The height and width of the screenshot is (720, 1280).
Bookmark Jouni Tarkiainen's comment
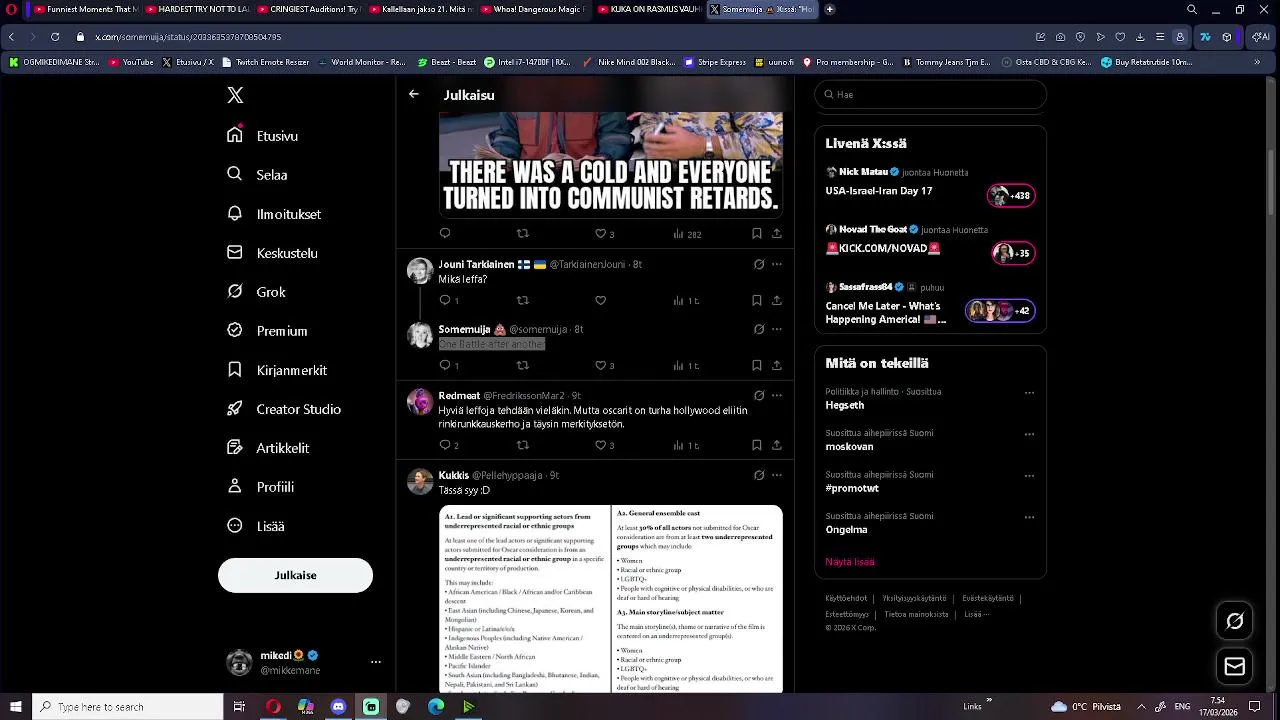[x=756, y=300]
